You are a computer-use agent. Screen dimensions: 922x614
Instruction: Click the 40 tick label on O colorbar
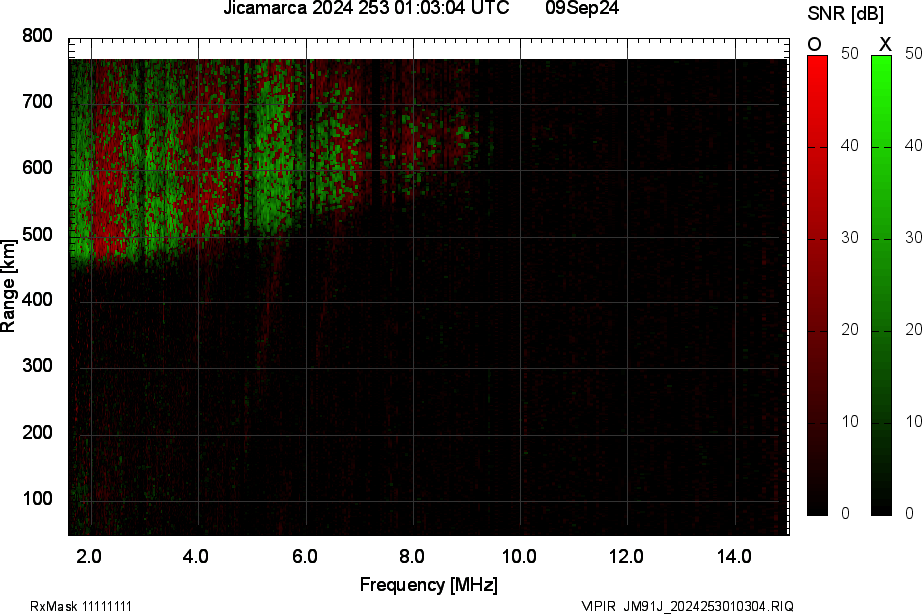click(850, 146)
